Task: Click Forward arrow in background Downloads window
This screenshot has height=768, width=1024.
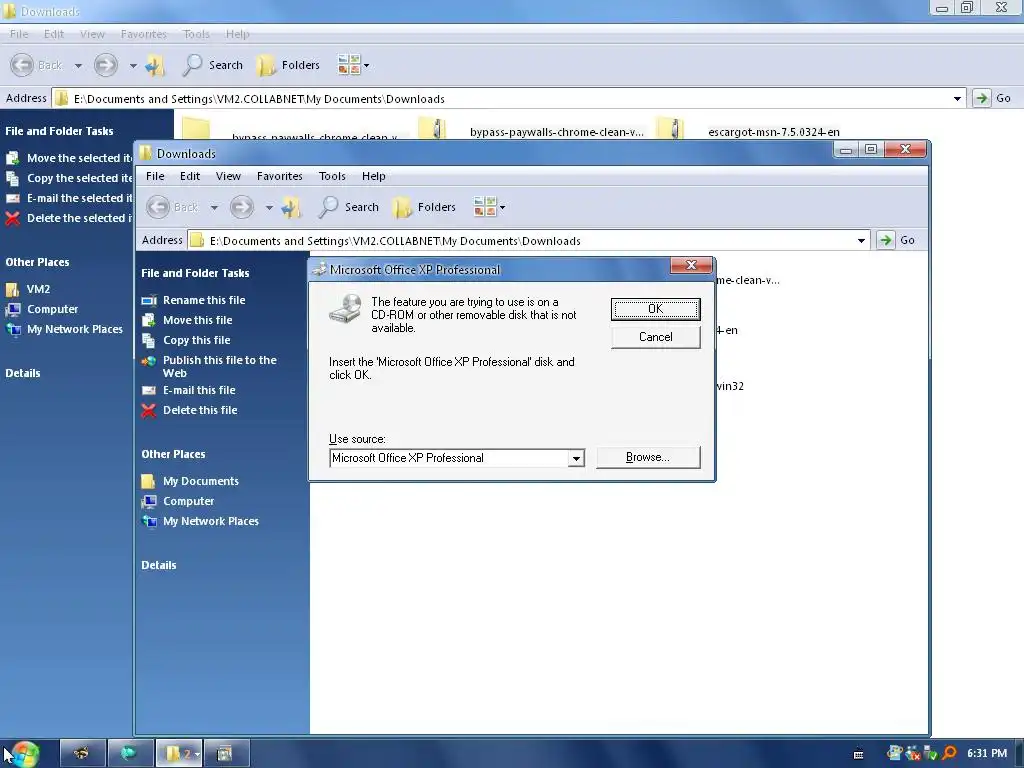Action: pos(106,65)
